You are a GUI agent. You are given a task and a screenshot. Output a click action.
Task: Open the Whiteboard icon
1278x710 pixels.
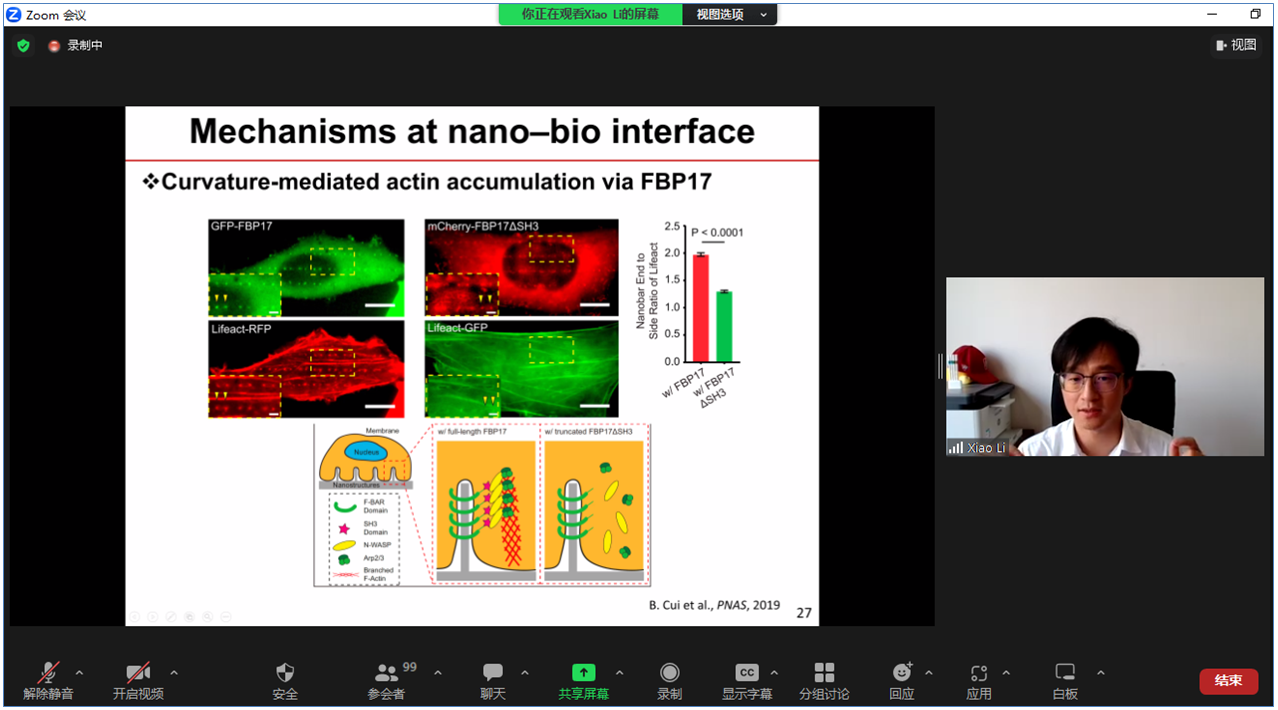coord(1065,673)
